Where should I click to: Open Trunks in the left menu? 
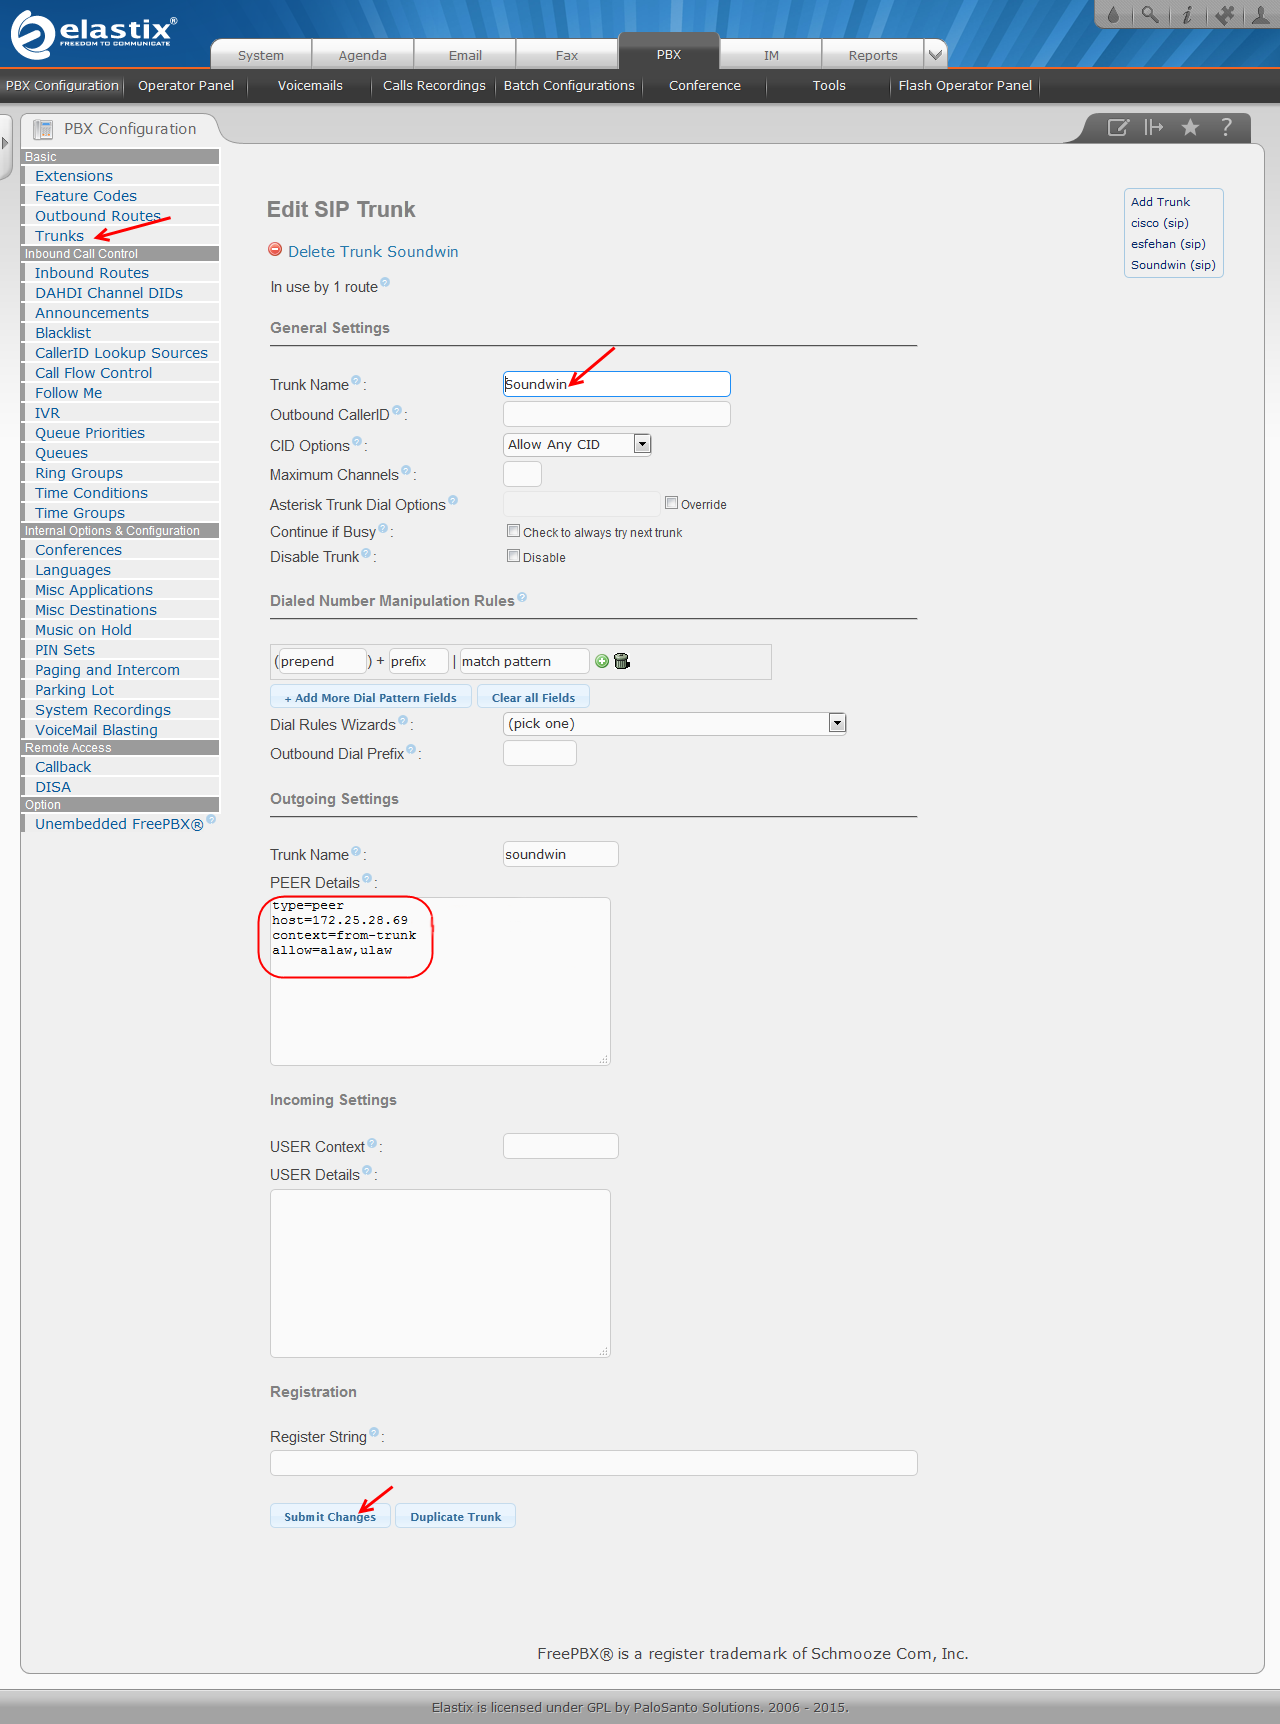(59, 236)
